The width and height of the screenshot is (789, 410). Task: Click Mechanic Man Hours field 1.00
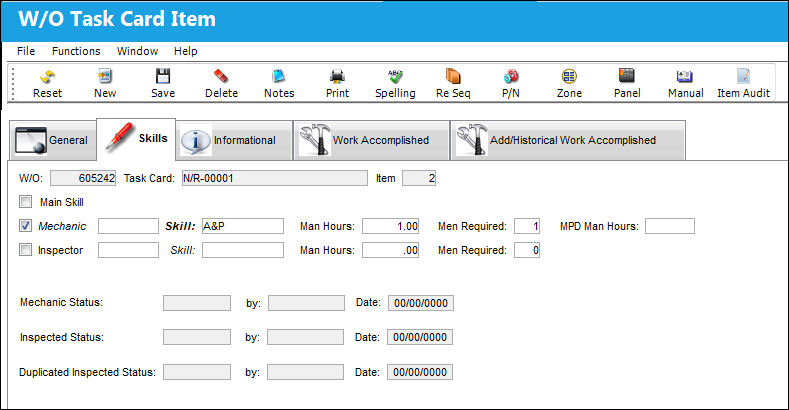click(x=390, y=226)
